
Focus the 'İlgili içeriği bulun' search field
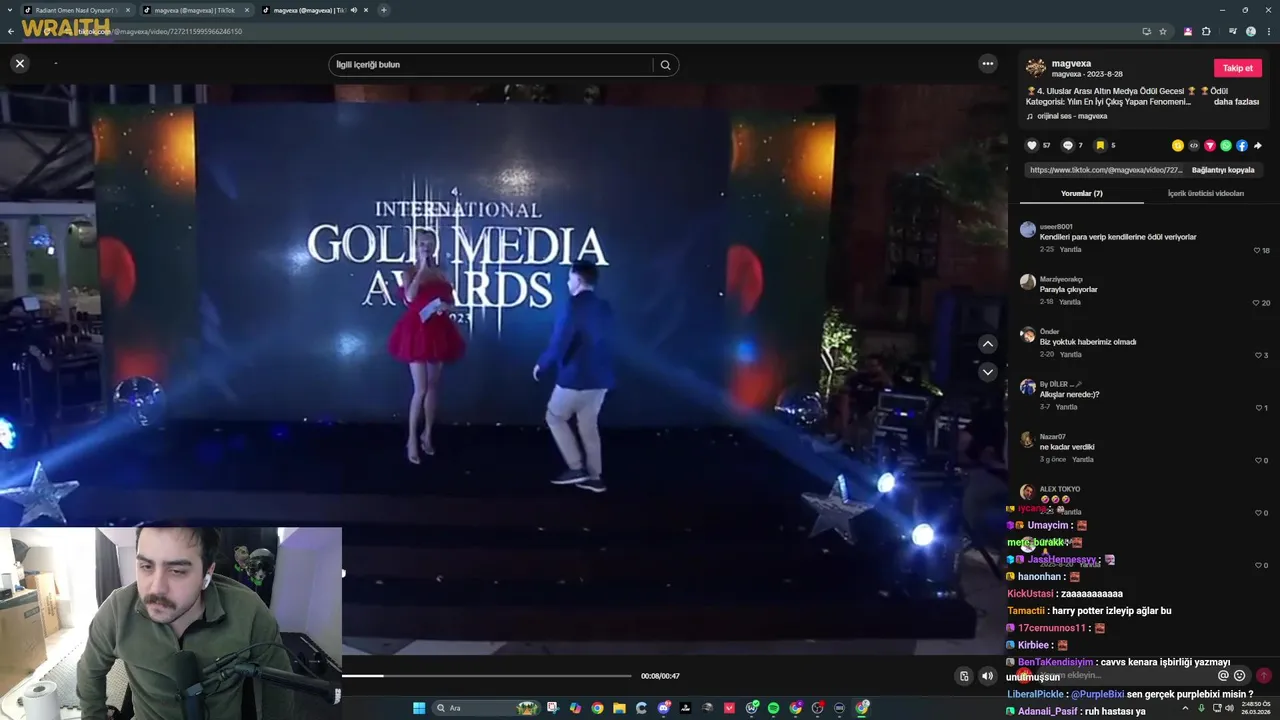(x=490, y=65)
